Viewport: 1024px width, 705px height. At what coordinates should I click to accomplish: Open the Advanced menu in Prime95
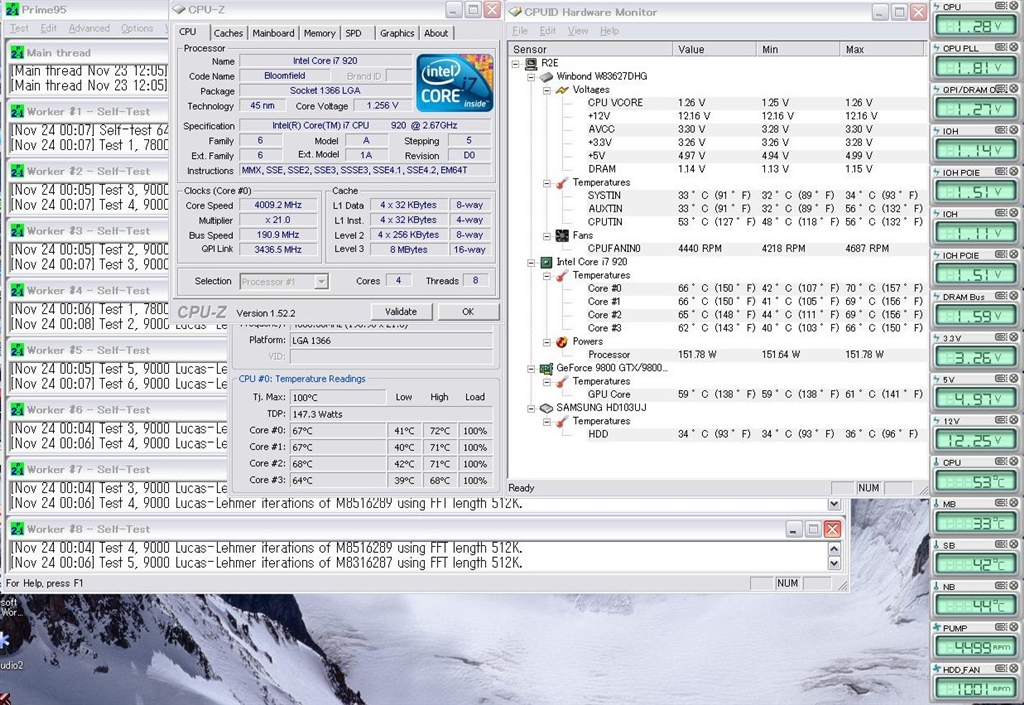[89, 29]
